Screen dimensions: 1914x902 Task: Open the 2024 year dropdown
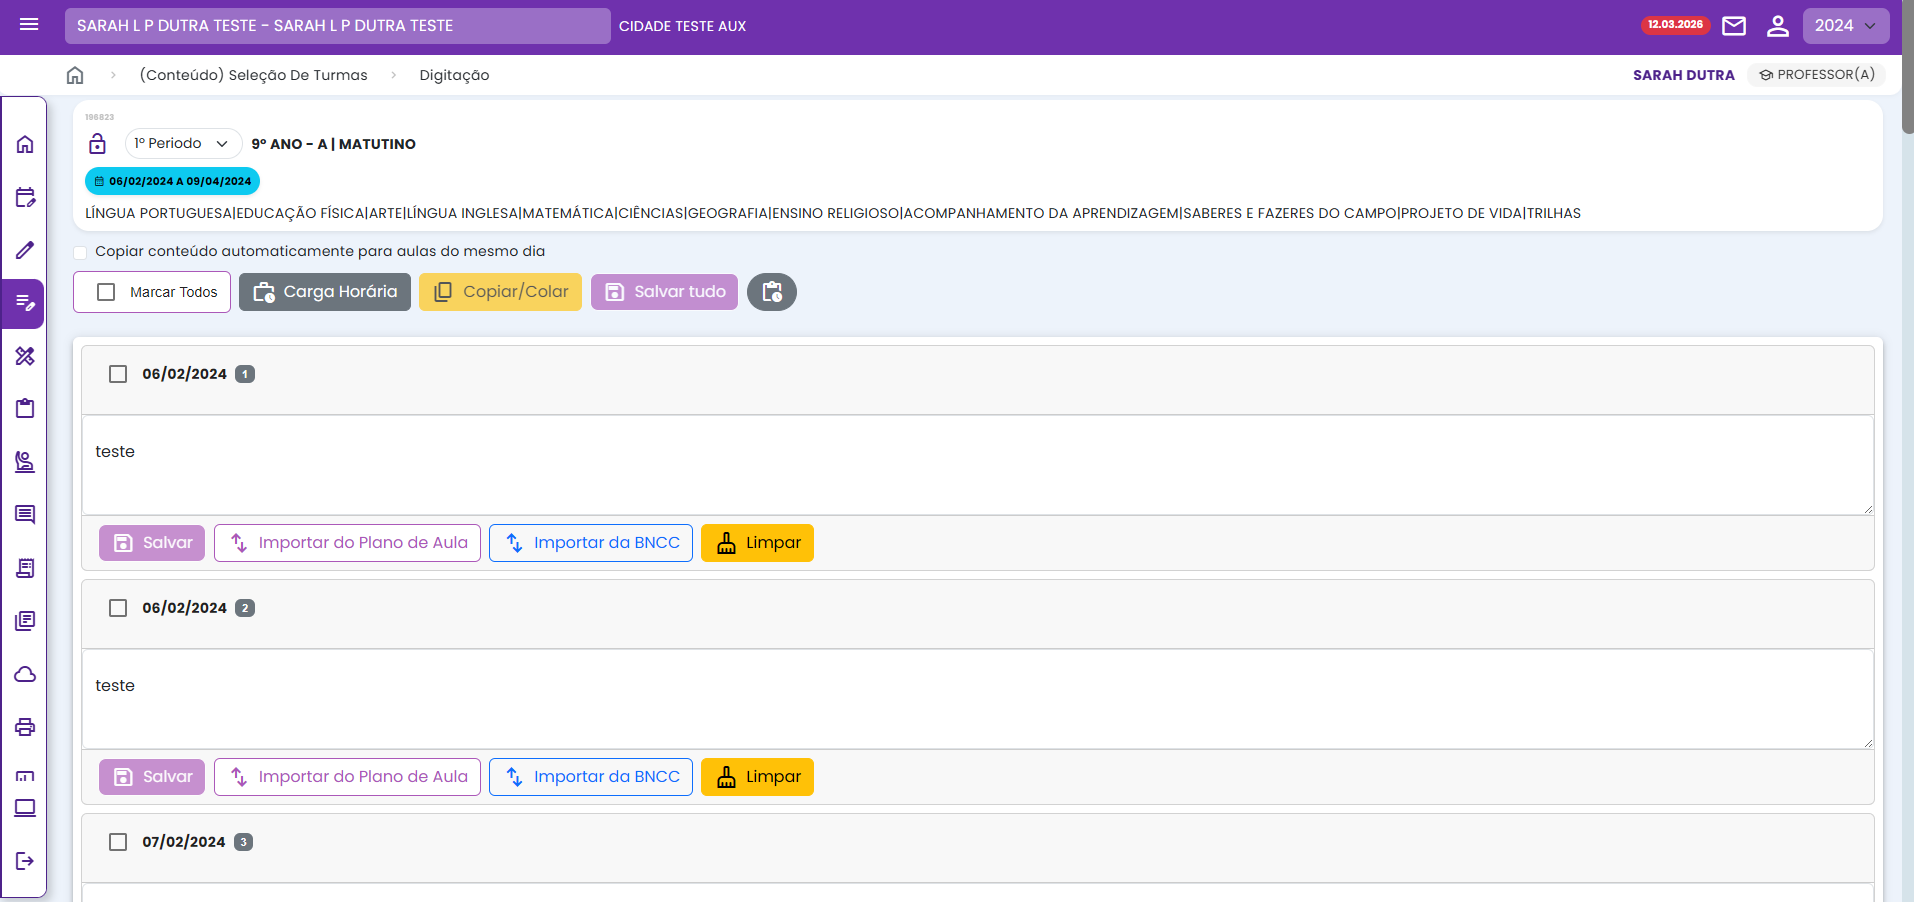1845,26
